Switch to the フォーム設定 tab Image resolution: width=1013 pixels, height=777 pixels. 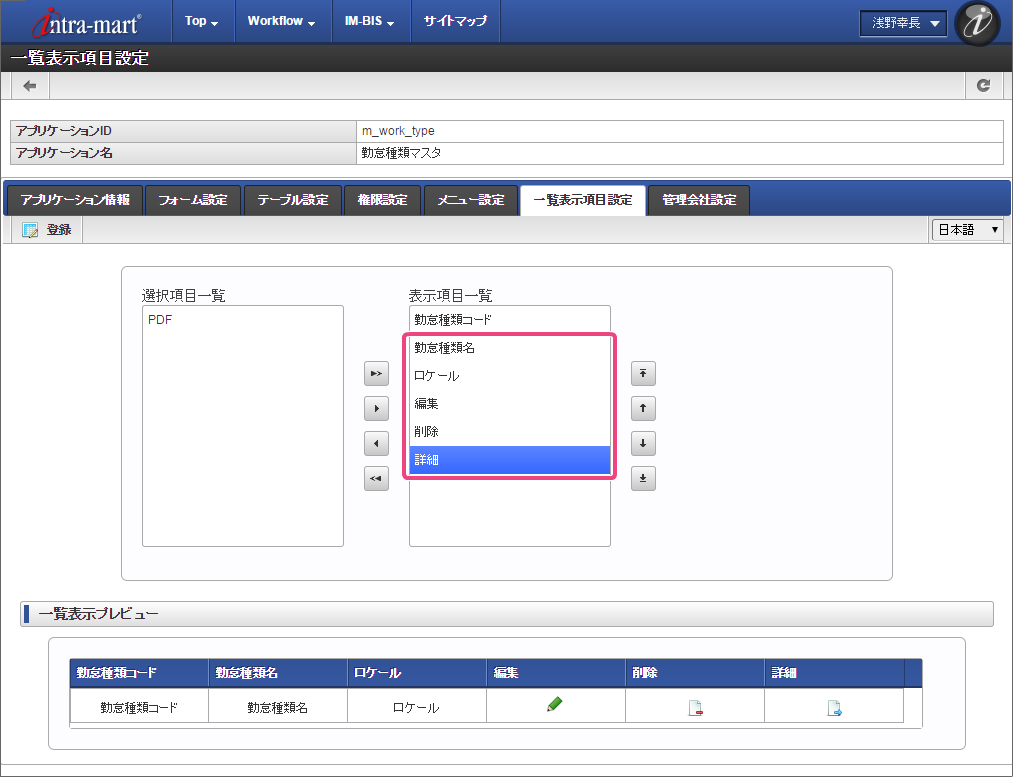[193, 200]
